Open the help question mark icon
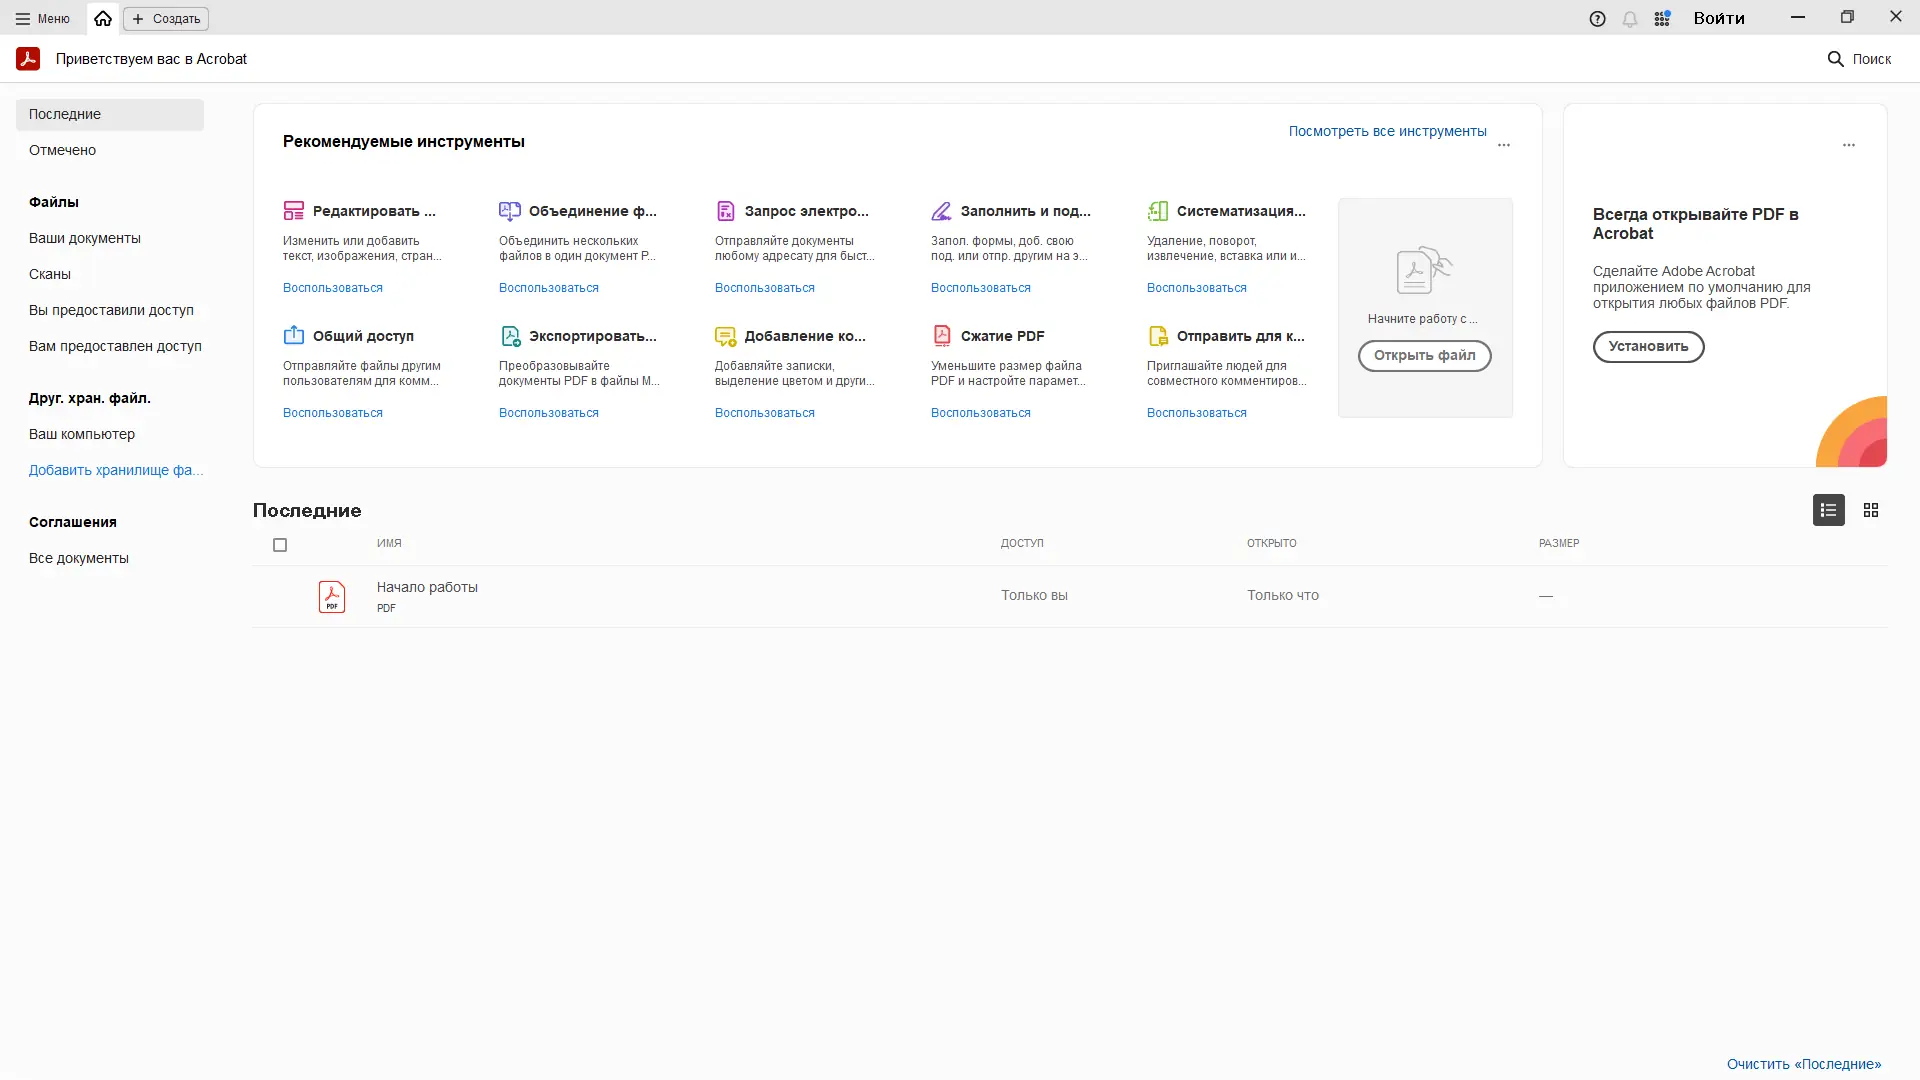Viewport: 1920px width, 1080px height. 1597,19
